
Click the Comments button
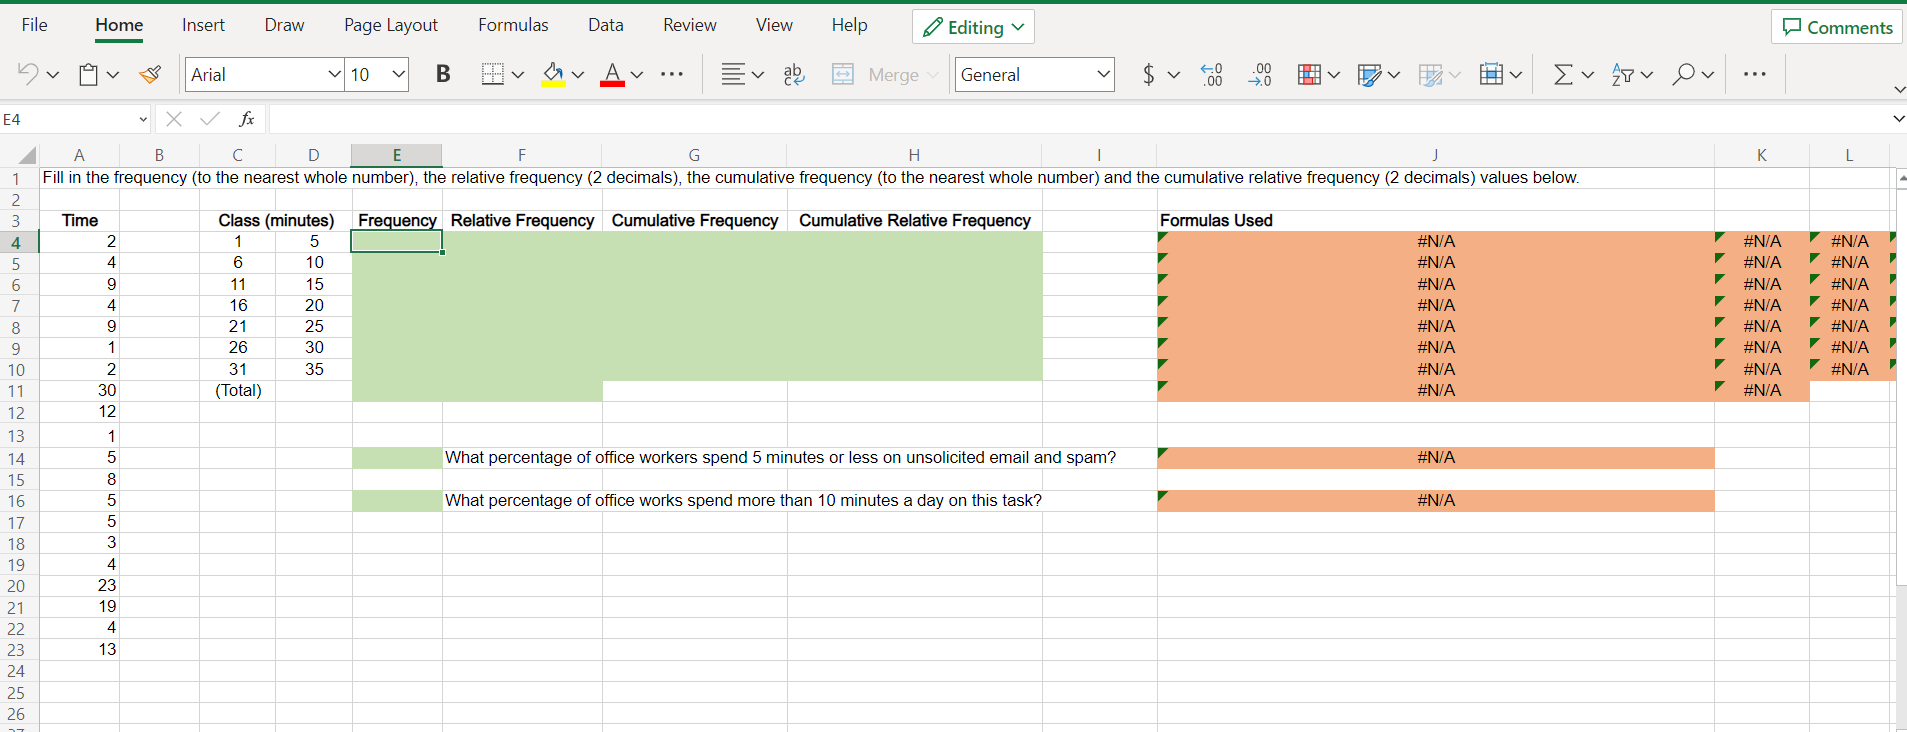pyautogui.click(x=1837, y=27)
